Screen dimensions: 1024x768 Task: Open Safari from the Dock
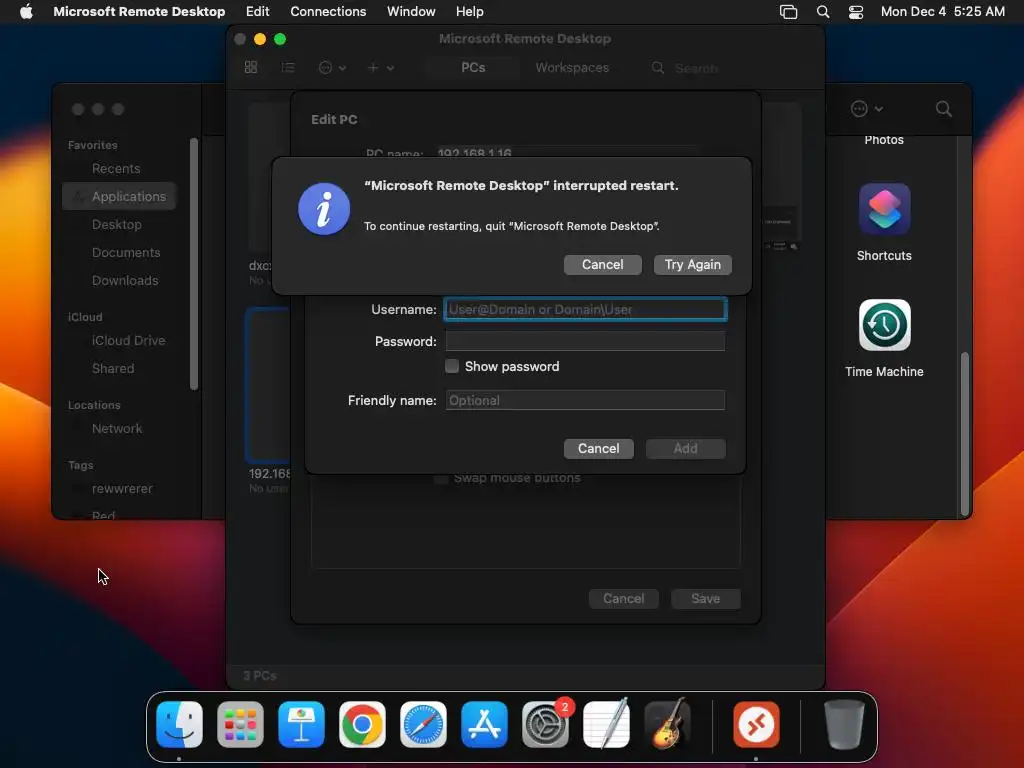pos(423,724)
